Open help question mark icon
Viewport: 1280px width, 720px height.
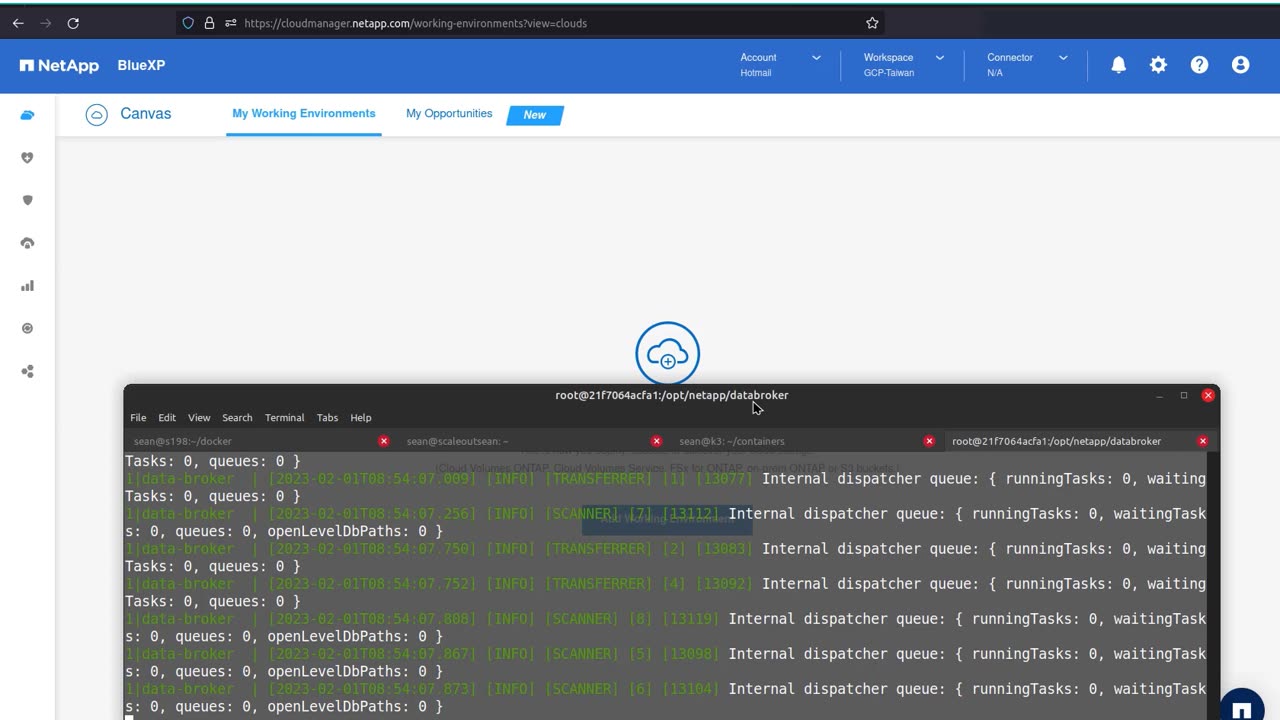pos(1199,65)
